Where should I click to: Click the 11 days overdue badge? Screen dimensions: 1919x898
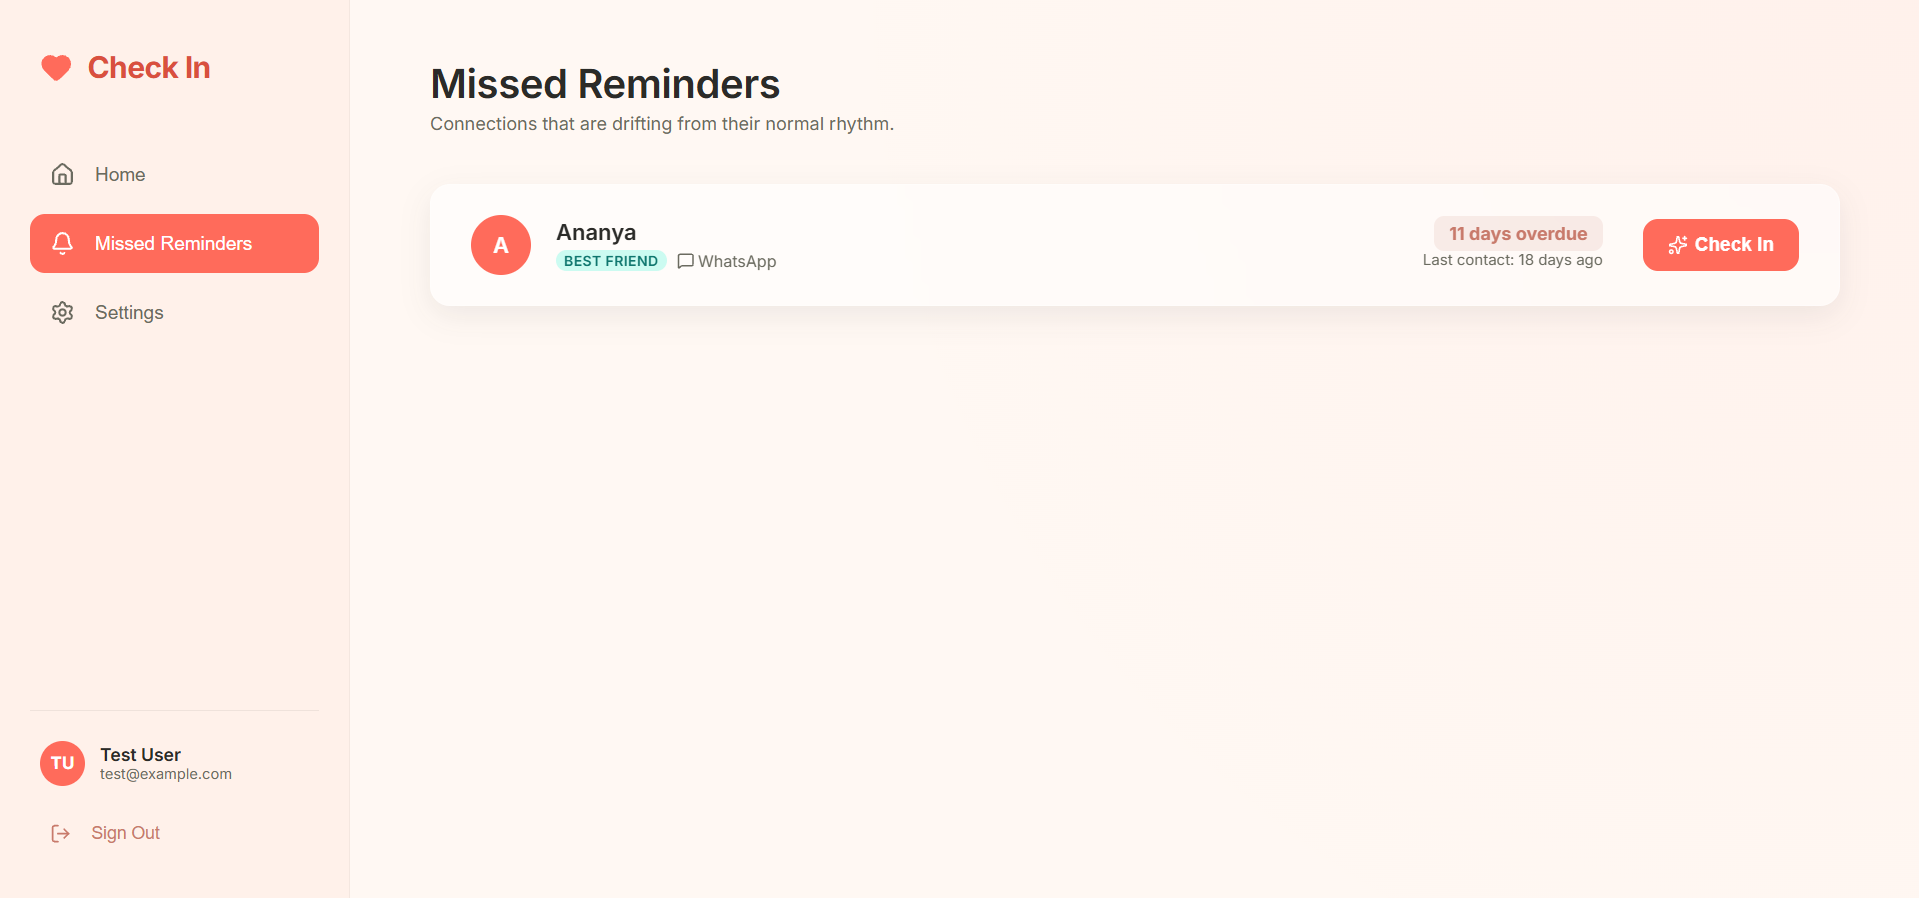coord(1518,234)
